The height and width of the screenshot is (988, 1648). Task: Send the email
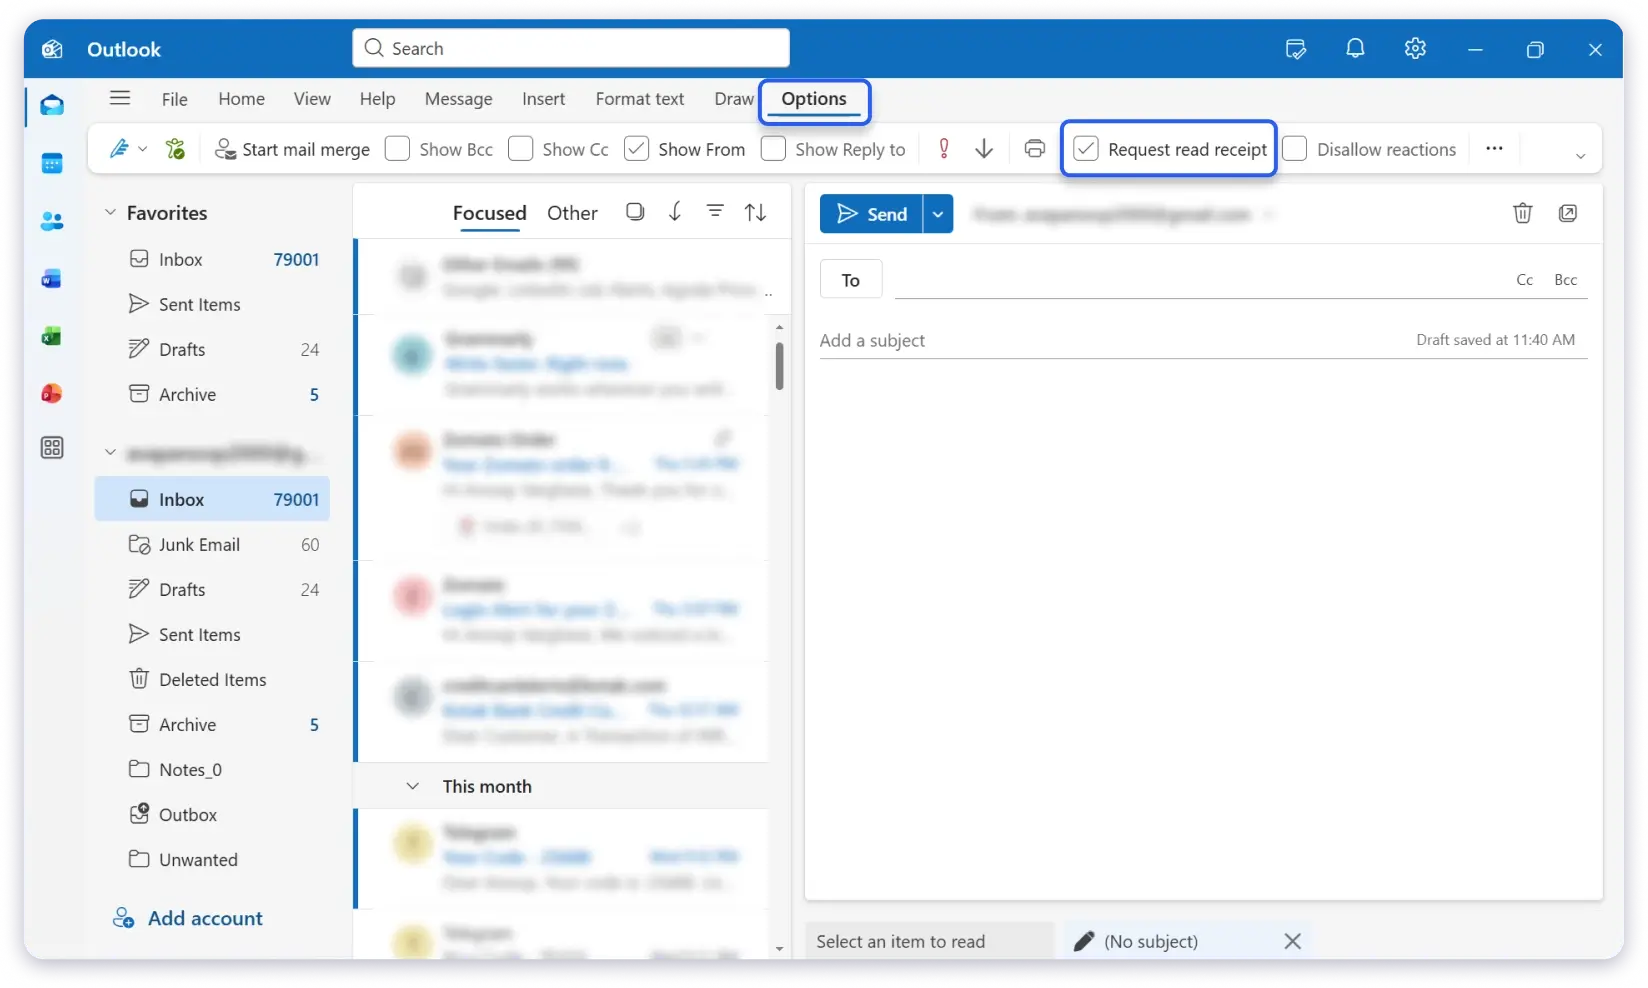(872, 214)
